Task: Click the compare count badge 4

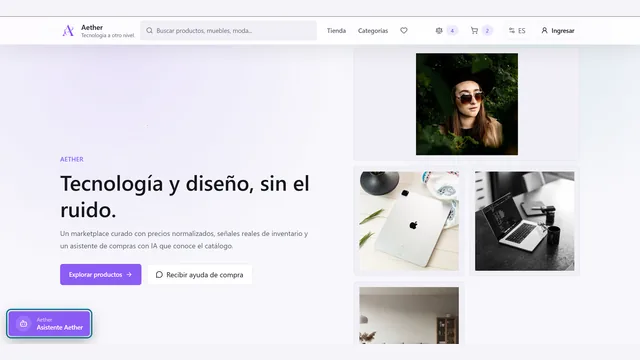Action: click(452, 31)
